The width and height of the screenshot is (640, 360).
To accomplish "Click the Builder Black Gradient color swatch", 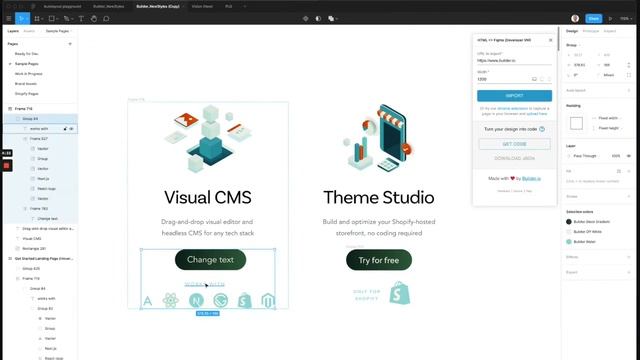I will pyautogui.click(x=569, y=222).
